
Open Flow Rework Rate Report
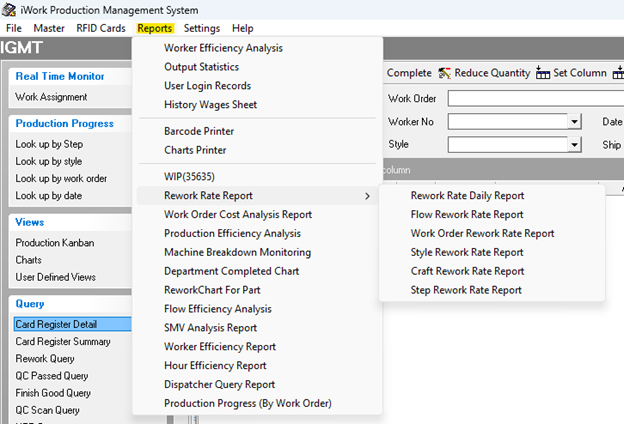pos(467,214)
